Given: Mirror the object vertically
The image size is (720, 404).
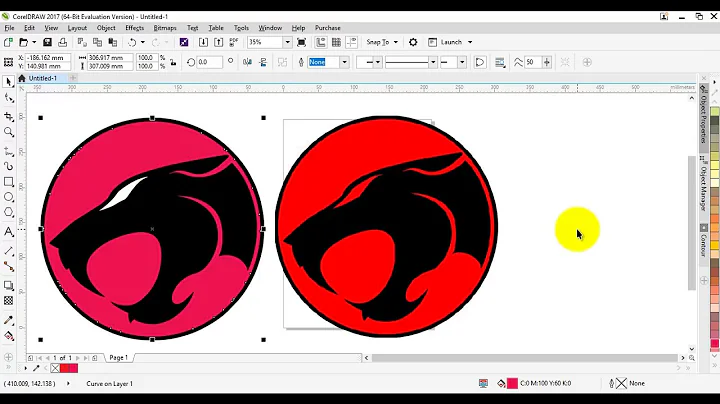Looking at the screenshot, I should coord(263,62).
